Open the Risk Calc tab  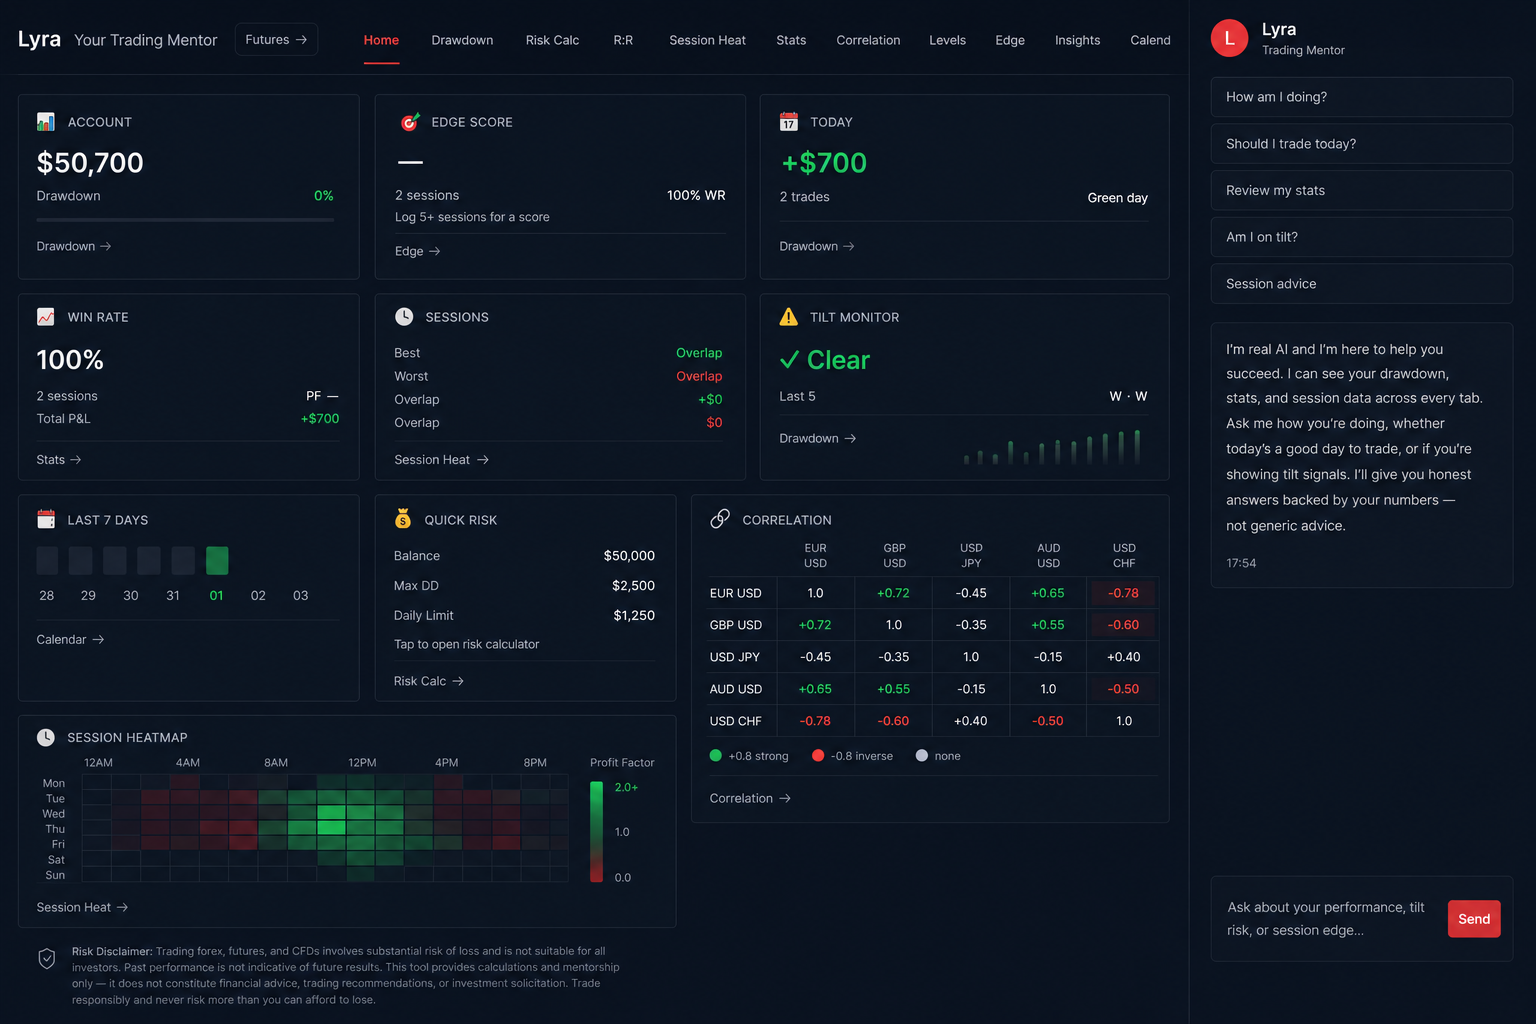[552, 40]
